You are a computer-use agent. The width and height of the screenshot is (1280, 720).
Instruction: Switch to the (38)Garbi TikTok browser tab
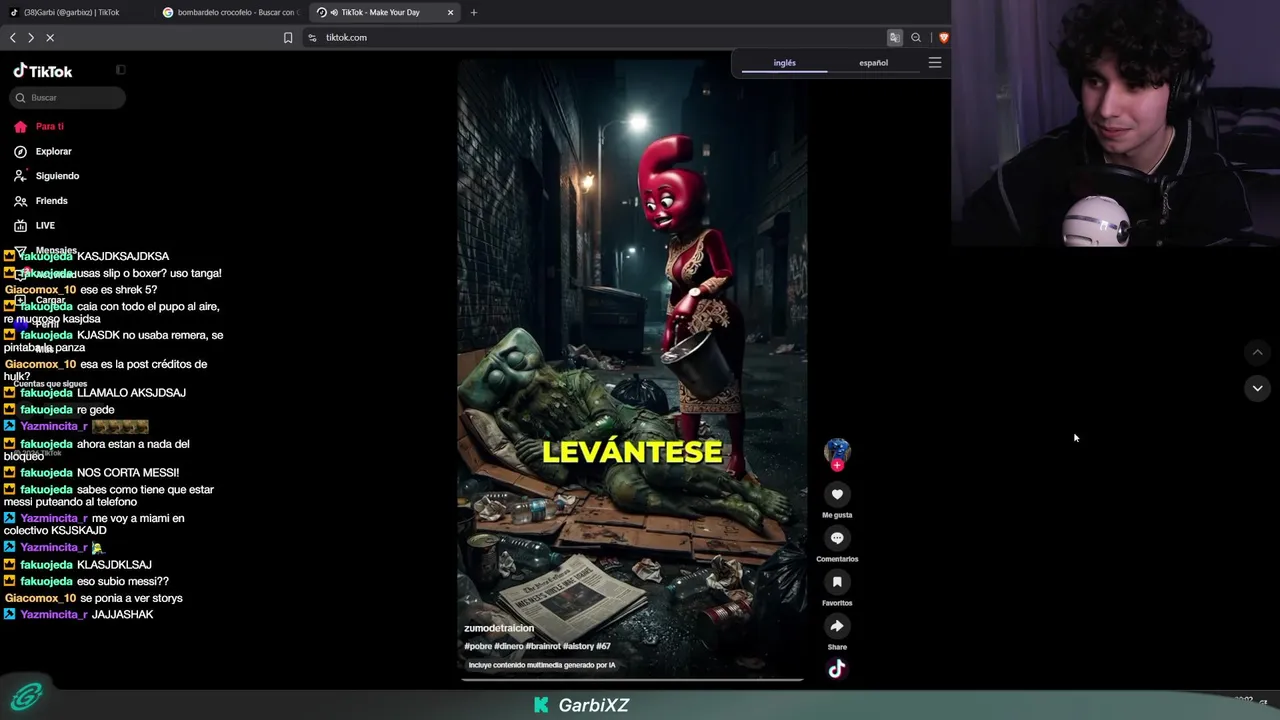click(77, 12)
